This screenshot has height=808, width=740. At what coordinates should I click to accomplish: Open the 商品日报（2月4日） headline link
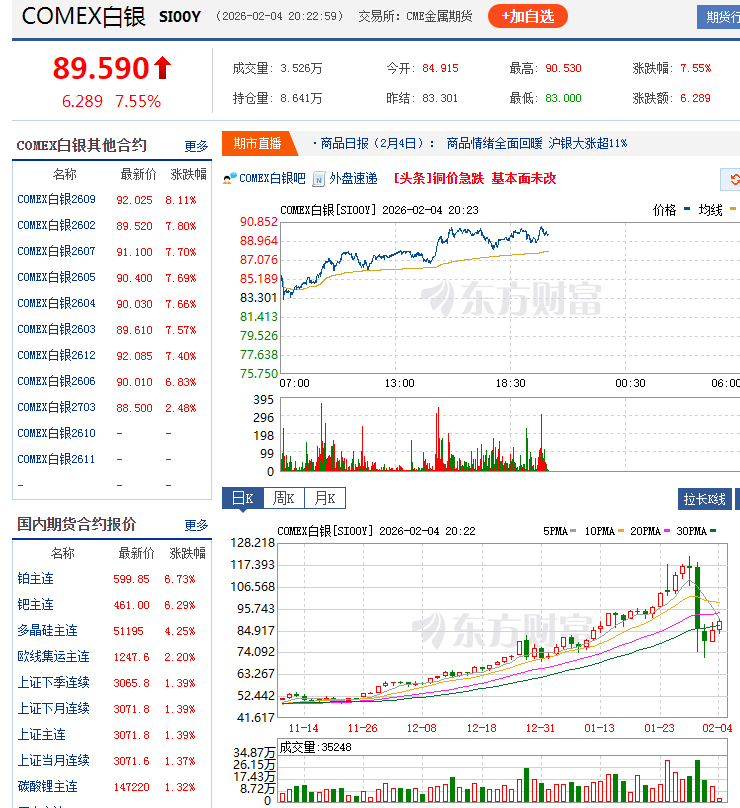coord(474,143)
